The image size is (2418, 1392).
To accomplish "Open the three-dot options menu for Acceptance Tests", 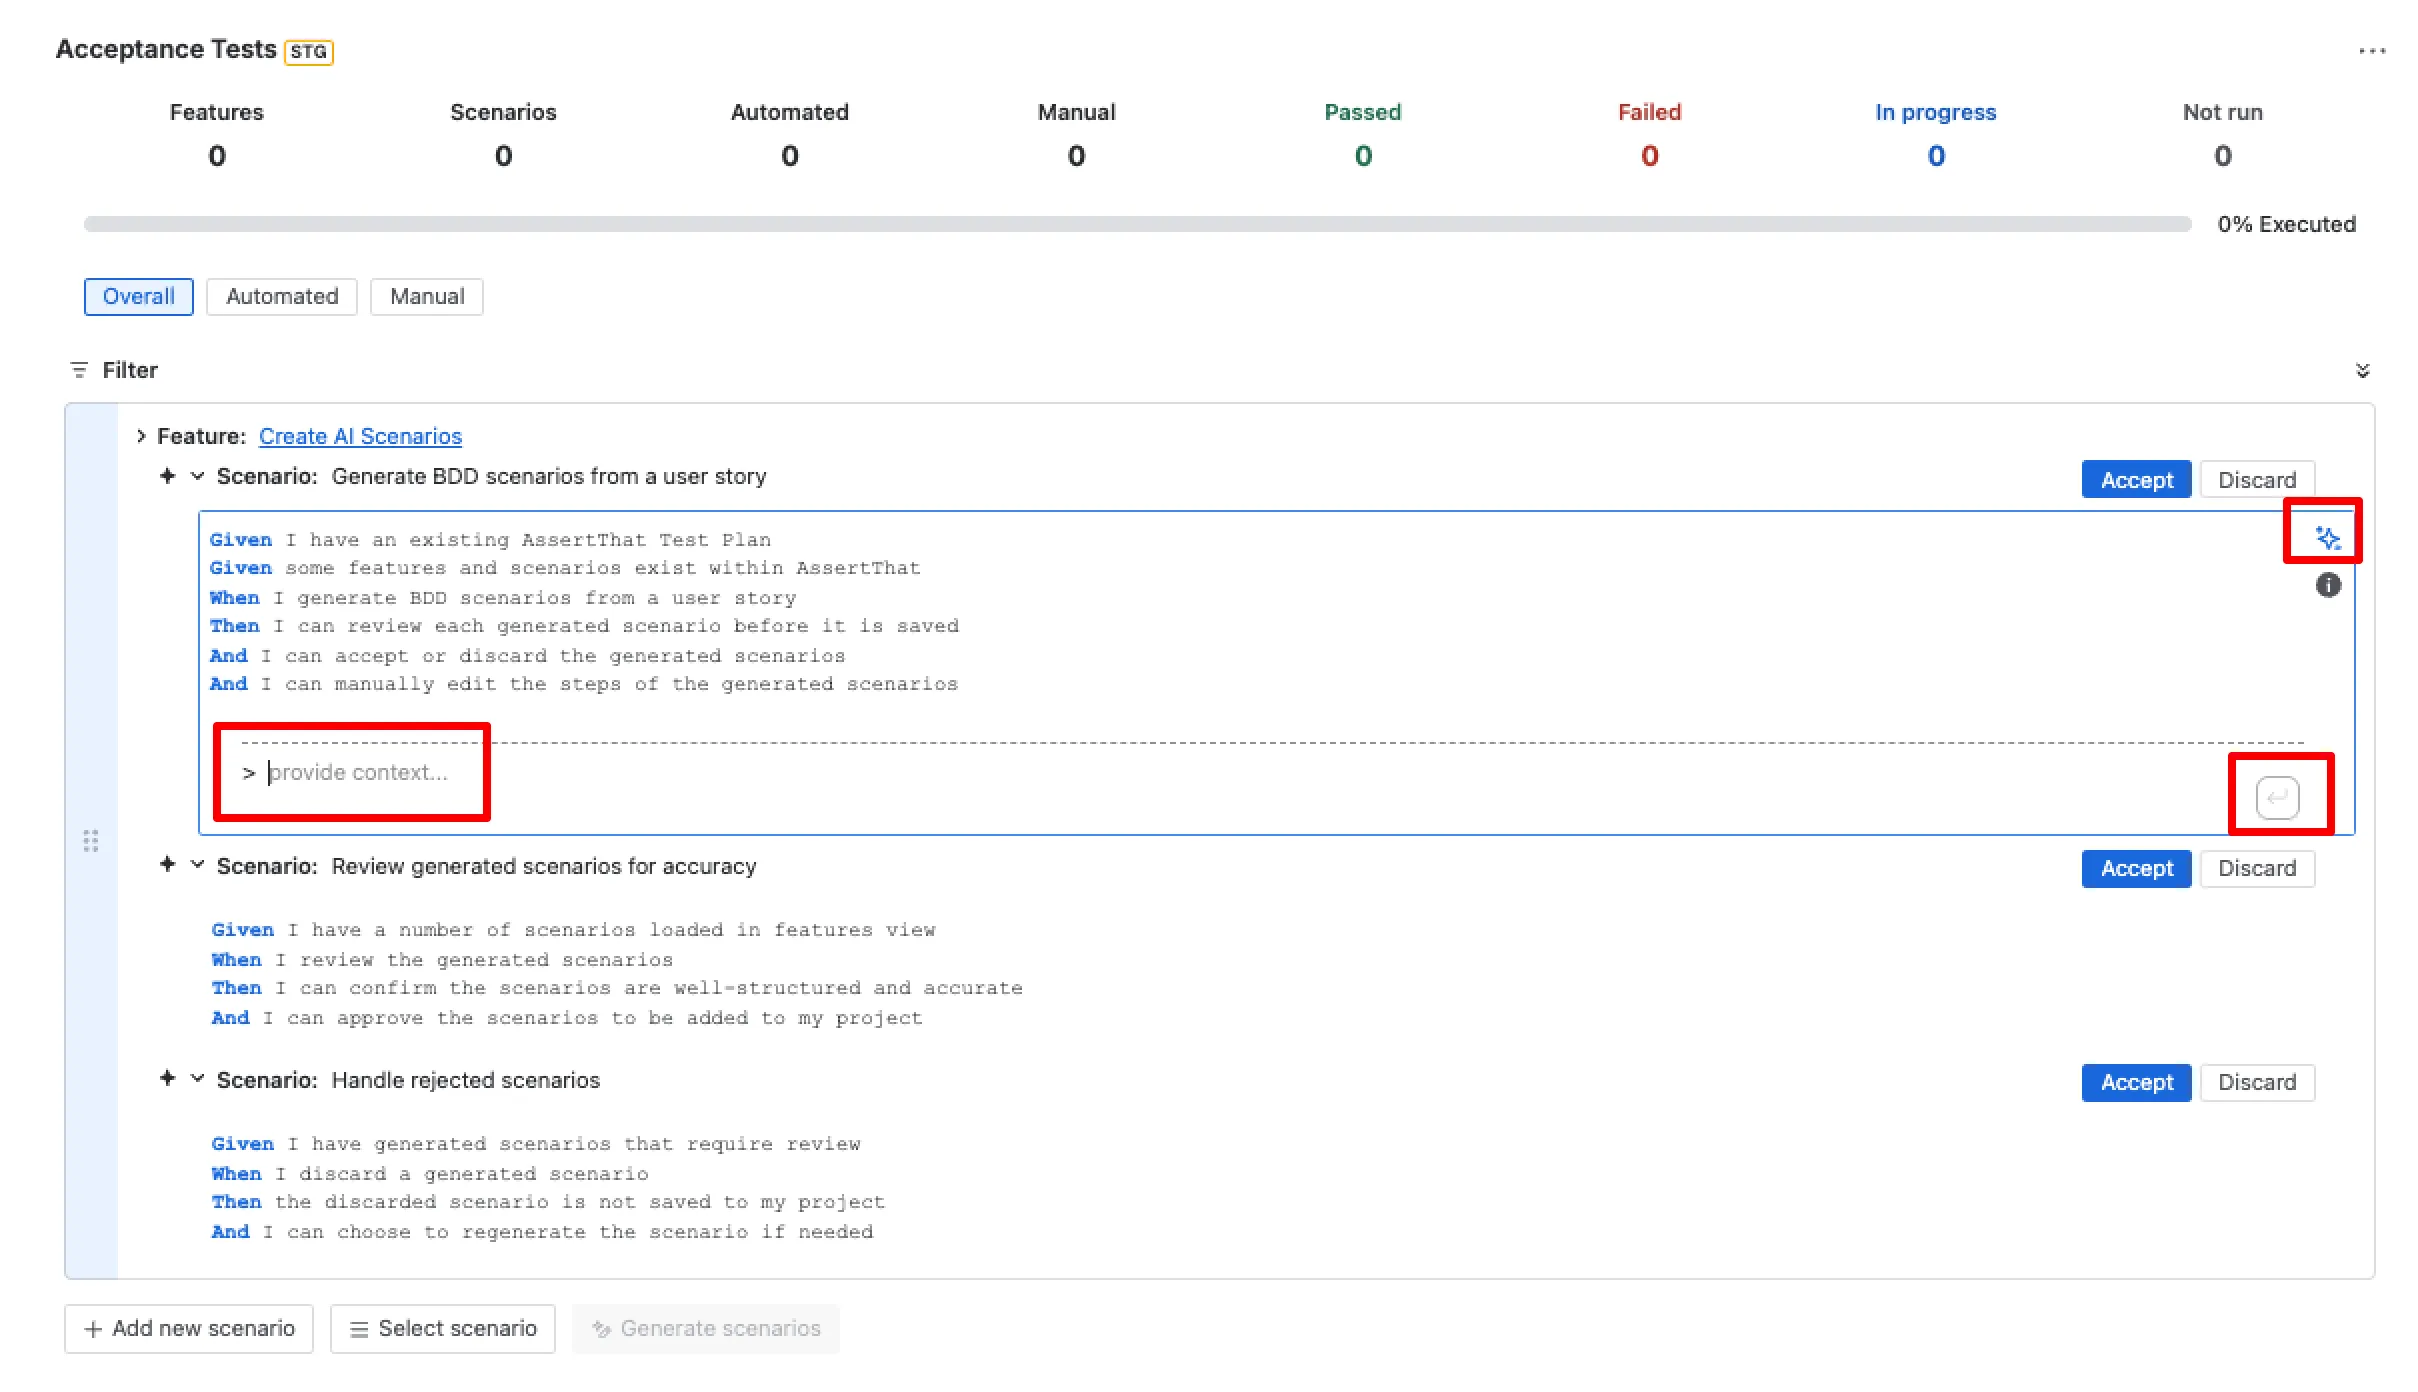I will (2371, 50).
